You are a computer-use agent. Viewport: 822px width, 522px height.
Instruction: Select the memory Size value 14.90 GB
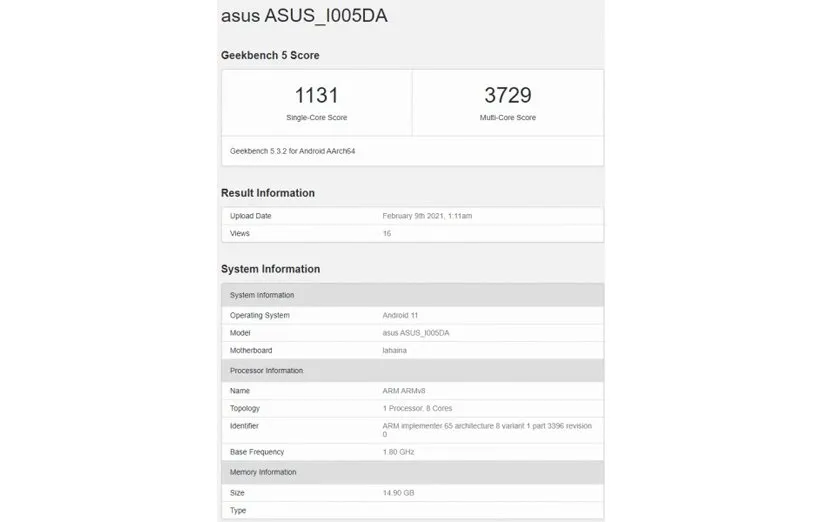click(399, 492)
